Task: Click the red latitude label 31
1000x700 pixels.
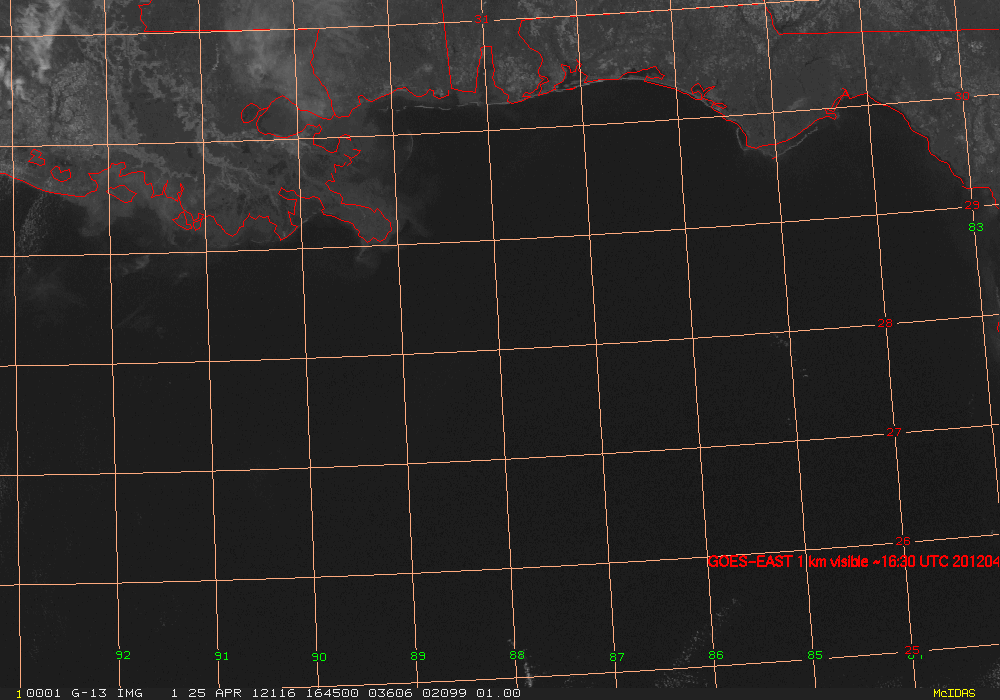Action: click(481, 19)
